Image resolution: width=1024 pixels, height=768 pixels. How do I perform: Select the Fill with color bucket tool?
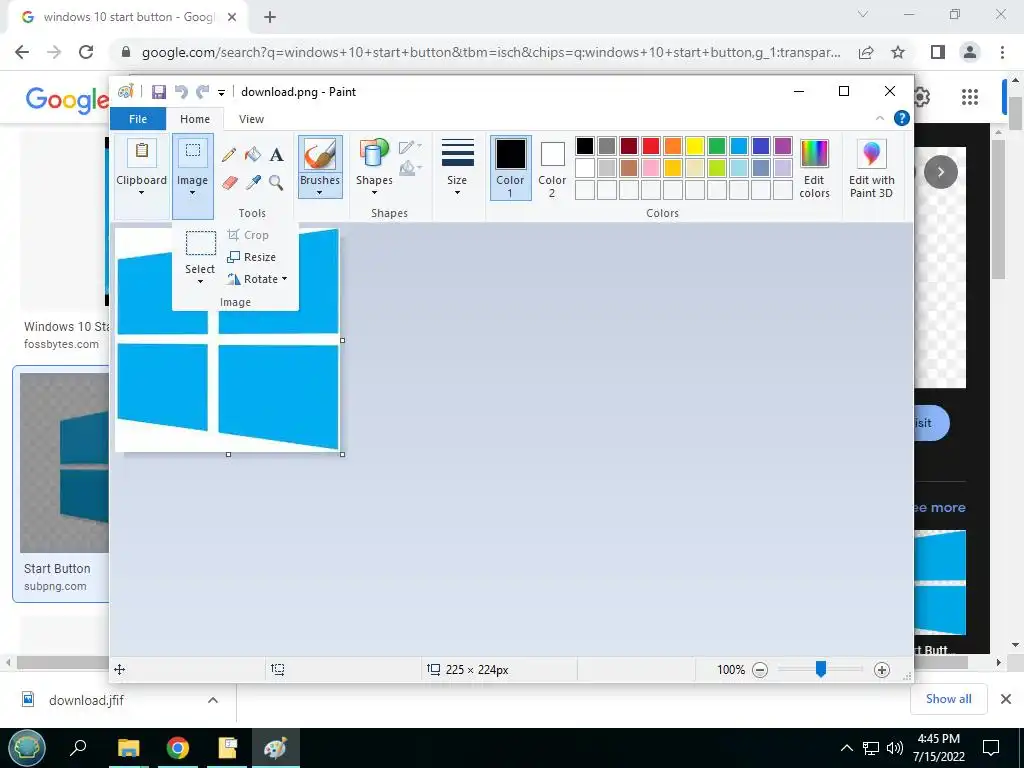pyautogui.click(x=253, y=155)
